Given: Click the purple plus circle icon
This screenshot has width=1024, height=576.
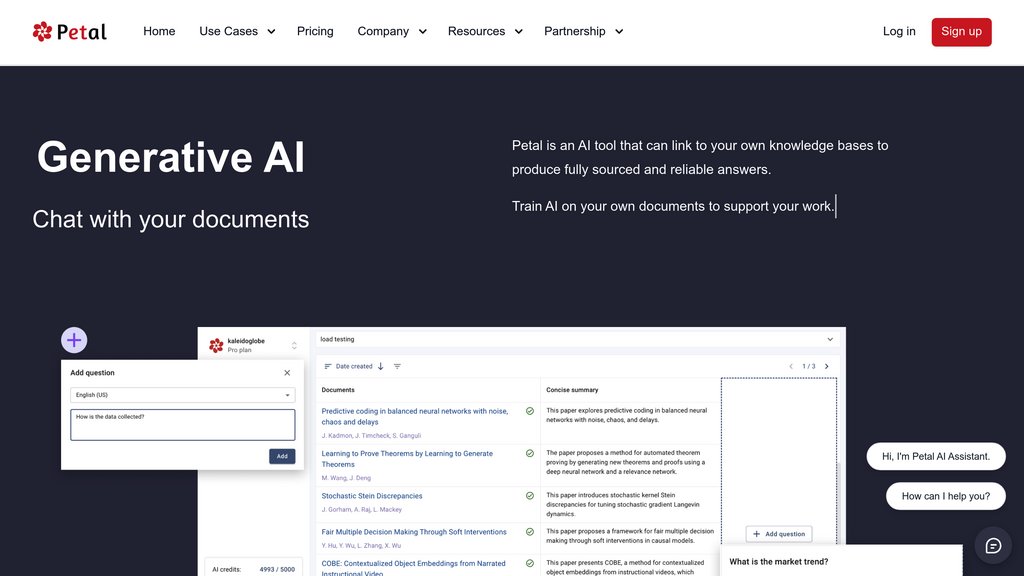Looking at the screenshot, I should pyautogui.click(x=74, y=340).
